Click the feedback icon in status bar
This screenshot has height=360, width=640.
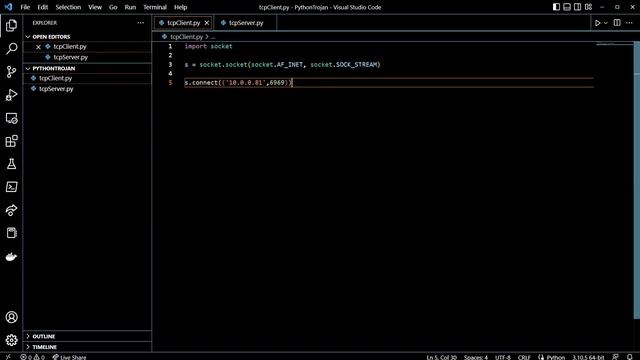616,357
